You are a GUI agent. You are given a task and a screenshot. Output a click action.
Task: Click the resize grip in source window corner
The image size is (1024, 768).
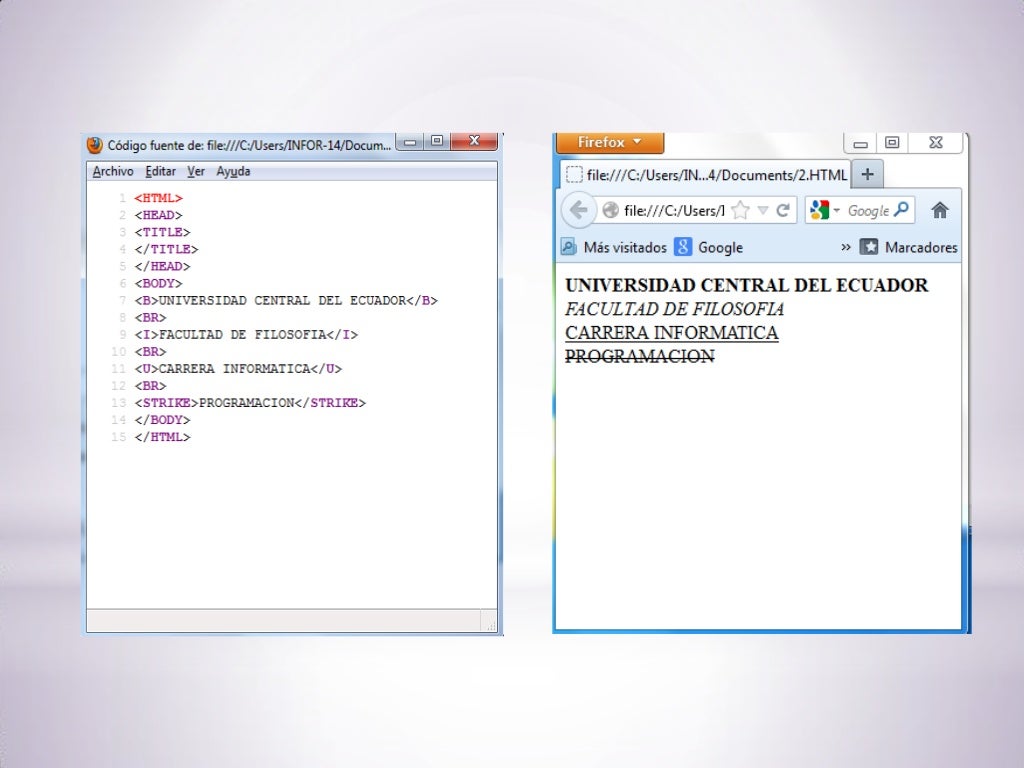tap(490, 624)
